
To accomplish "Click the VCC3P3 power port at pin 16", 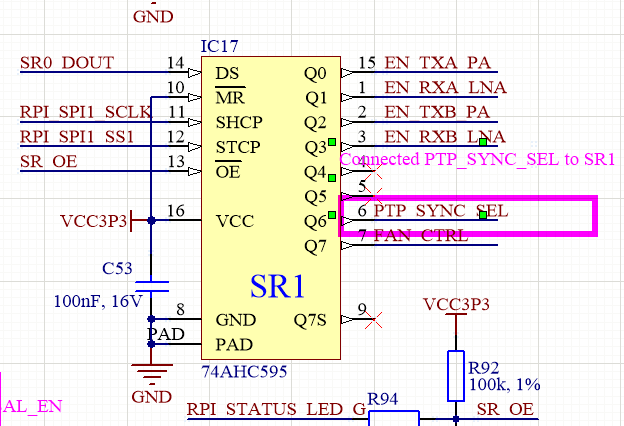I will (93, 221).
